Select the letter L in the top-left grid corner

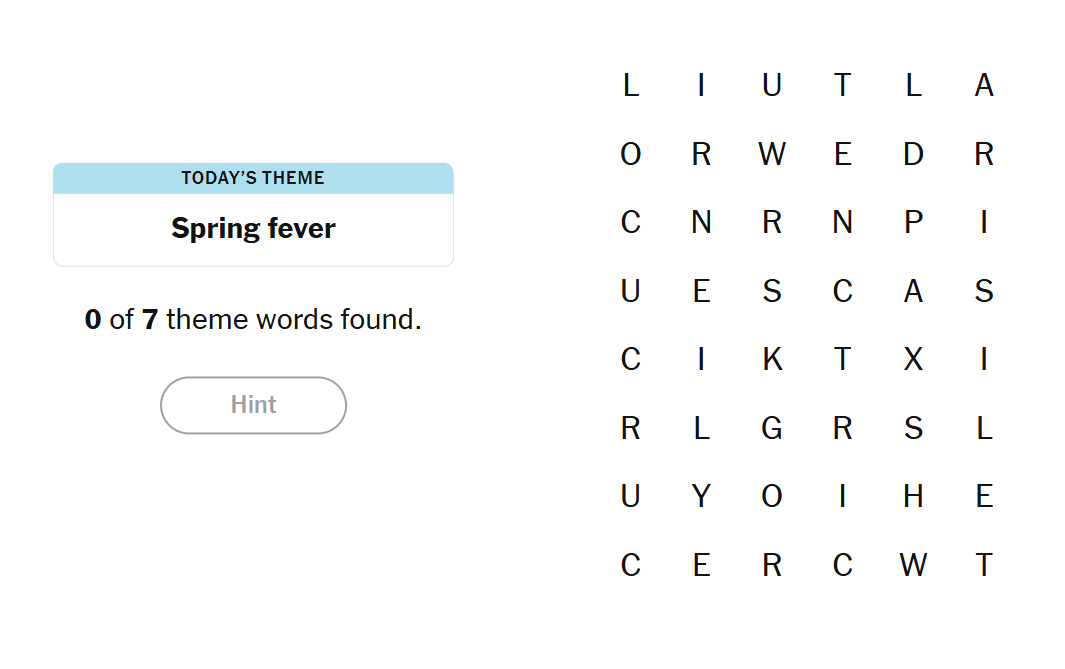[x=631, y=86]
